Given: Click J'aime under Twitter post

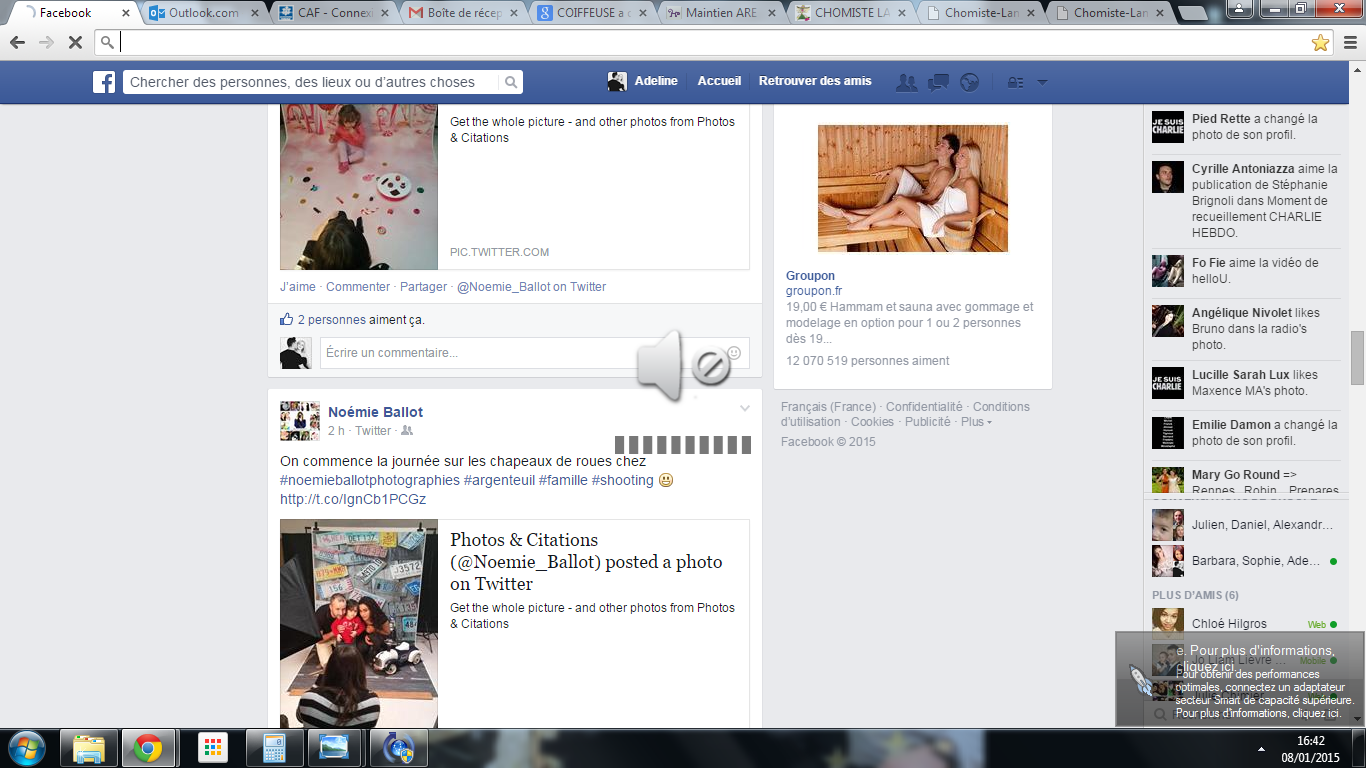Looking at the screenshot, I should coord(298,287).
